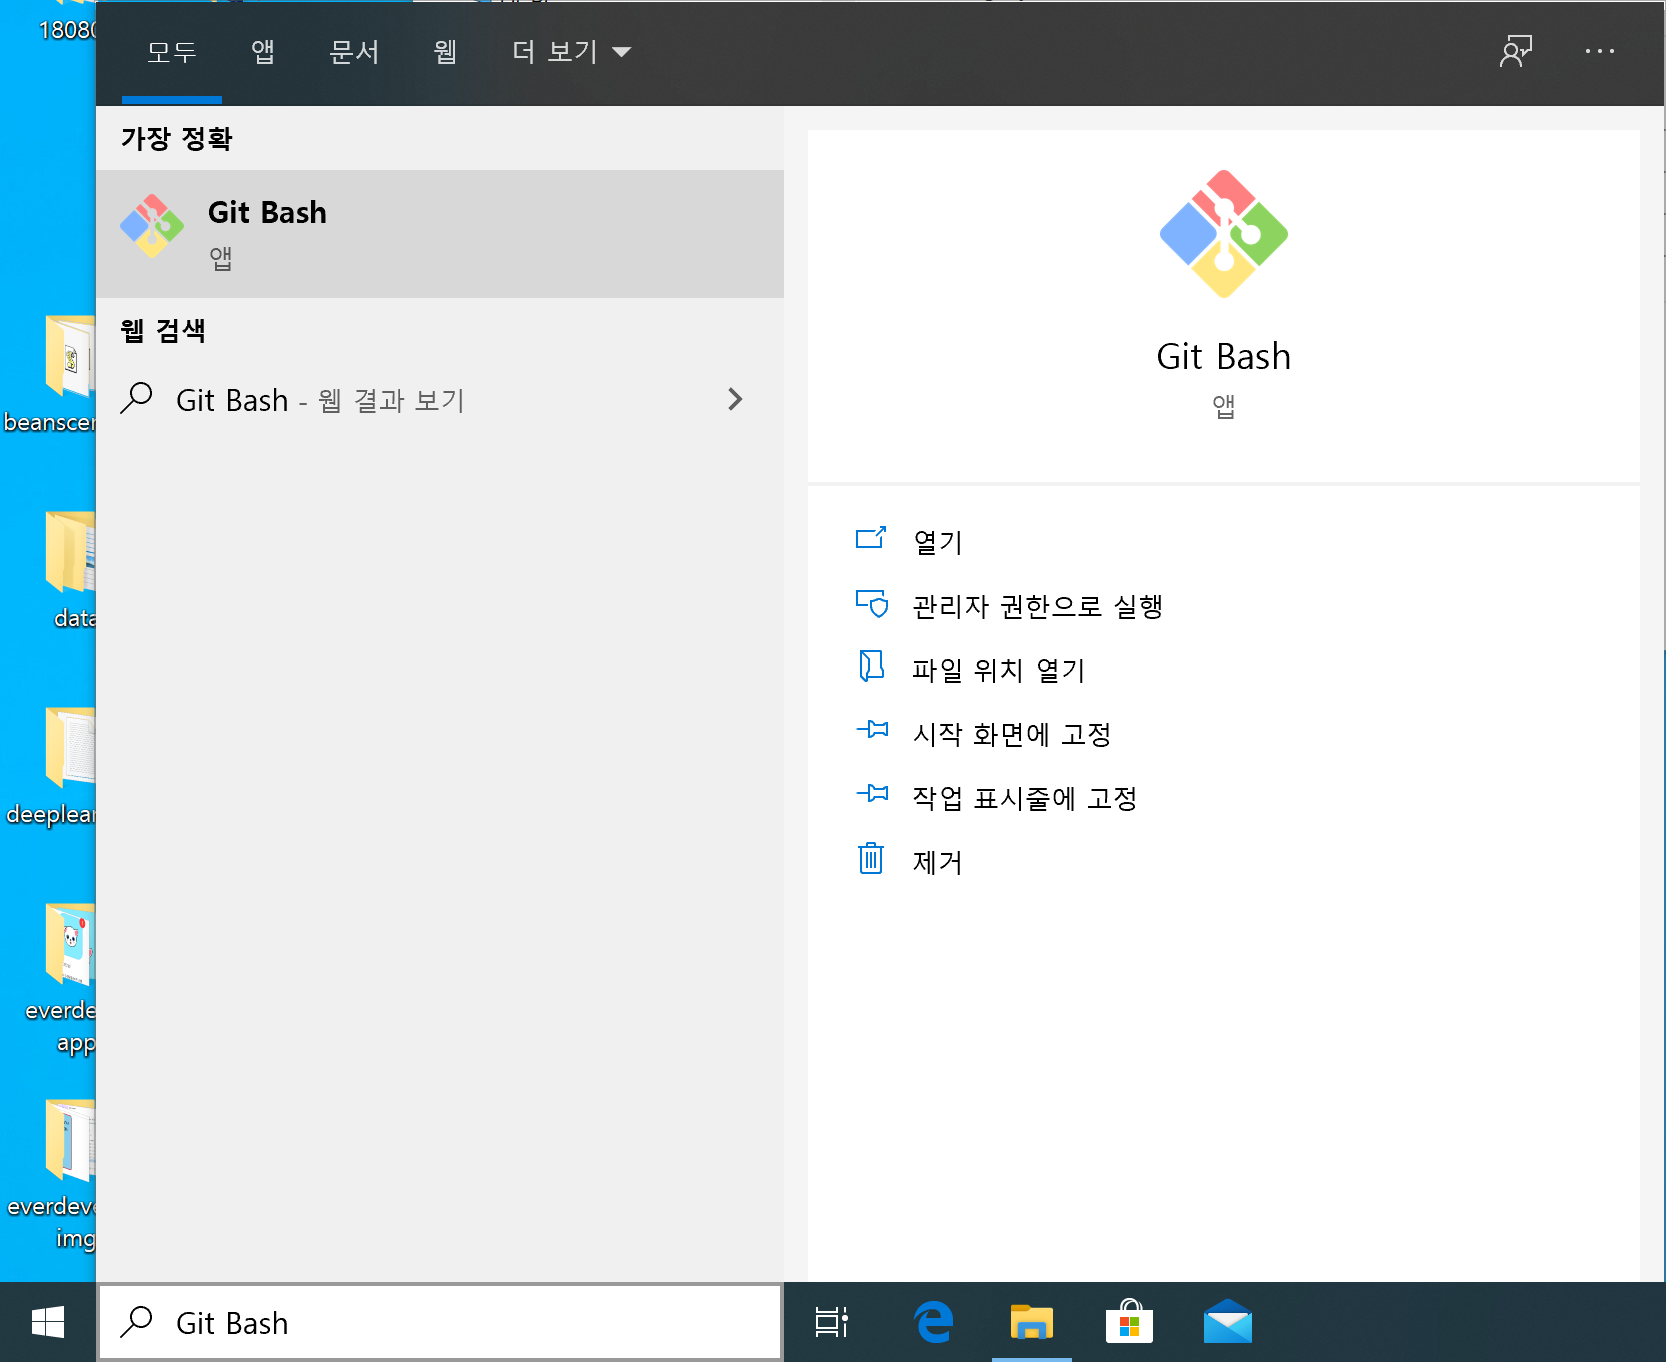Open Task View on the taskbar
Image resolution: width=1666 pixels, height=1362 pixels.
pos(832,1322)
